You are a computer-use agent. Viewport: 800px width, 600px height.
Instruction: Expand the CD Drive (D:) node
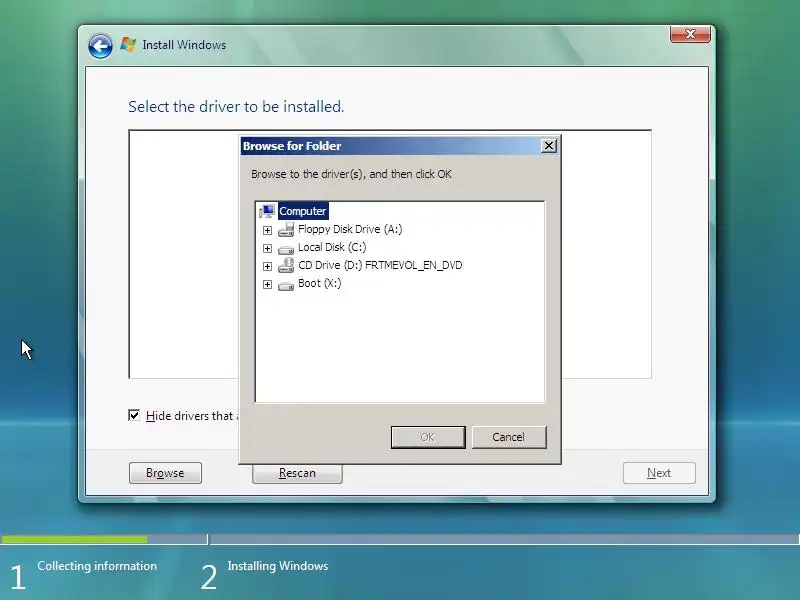pyautogui.click(x=267, y=266)
